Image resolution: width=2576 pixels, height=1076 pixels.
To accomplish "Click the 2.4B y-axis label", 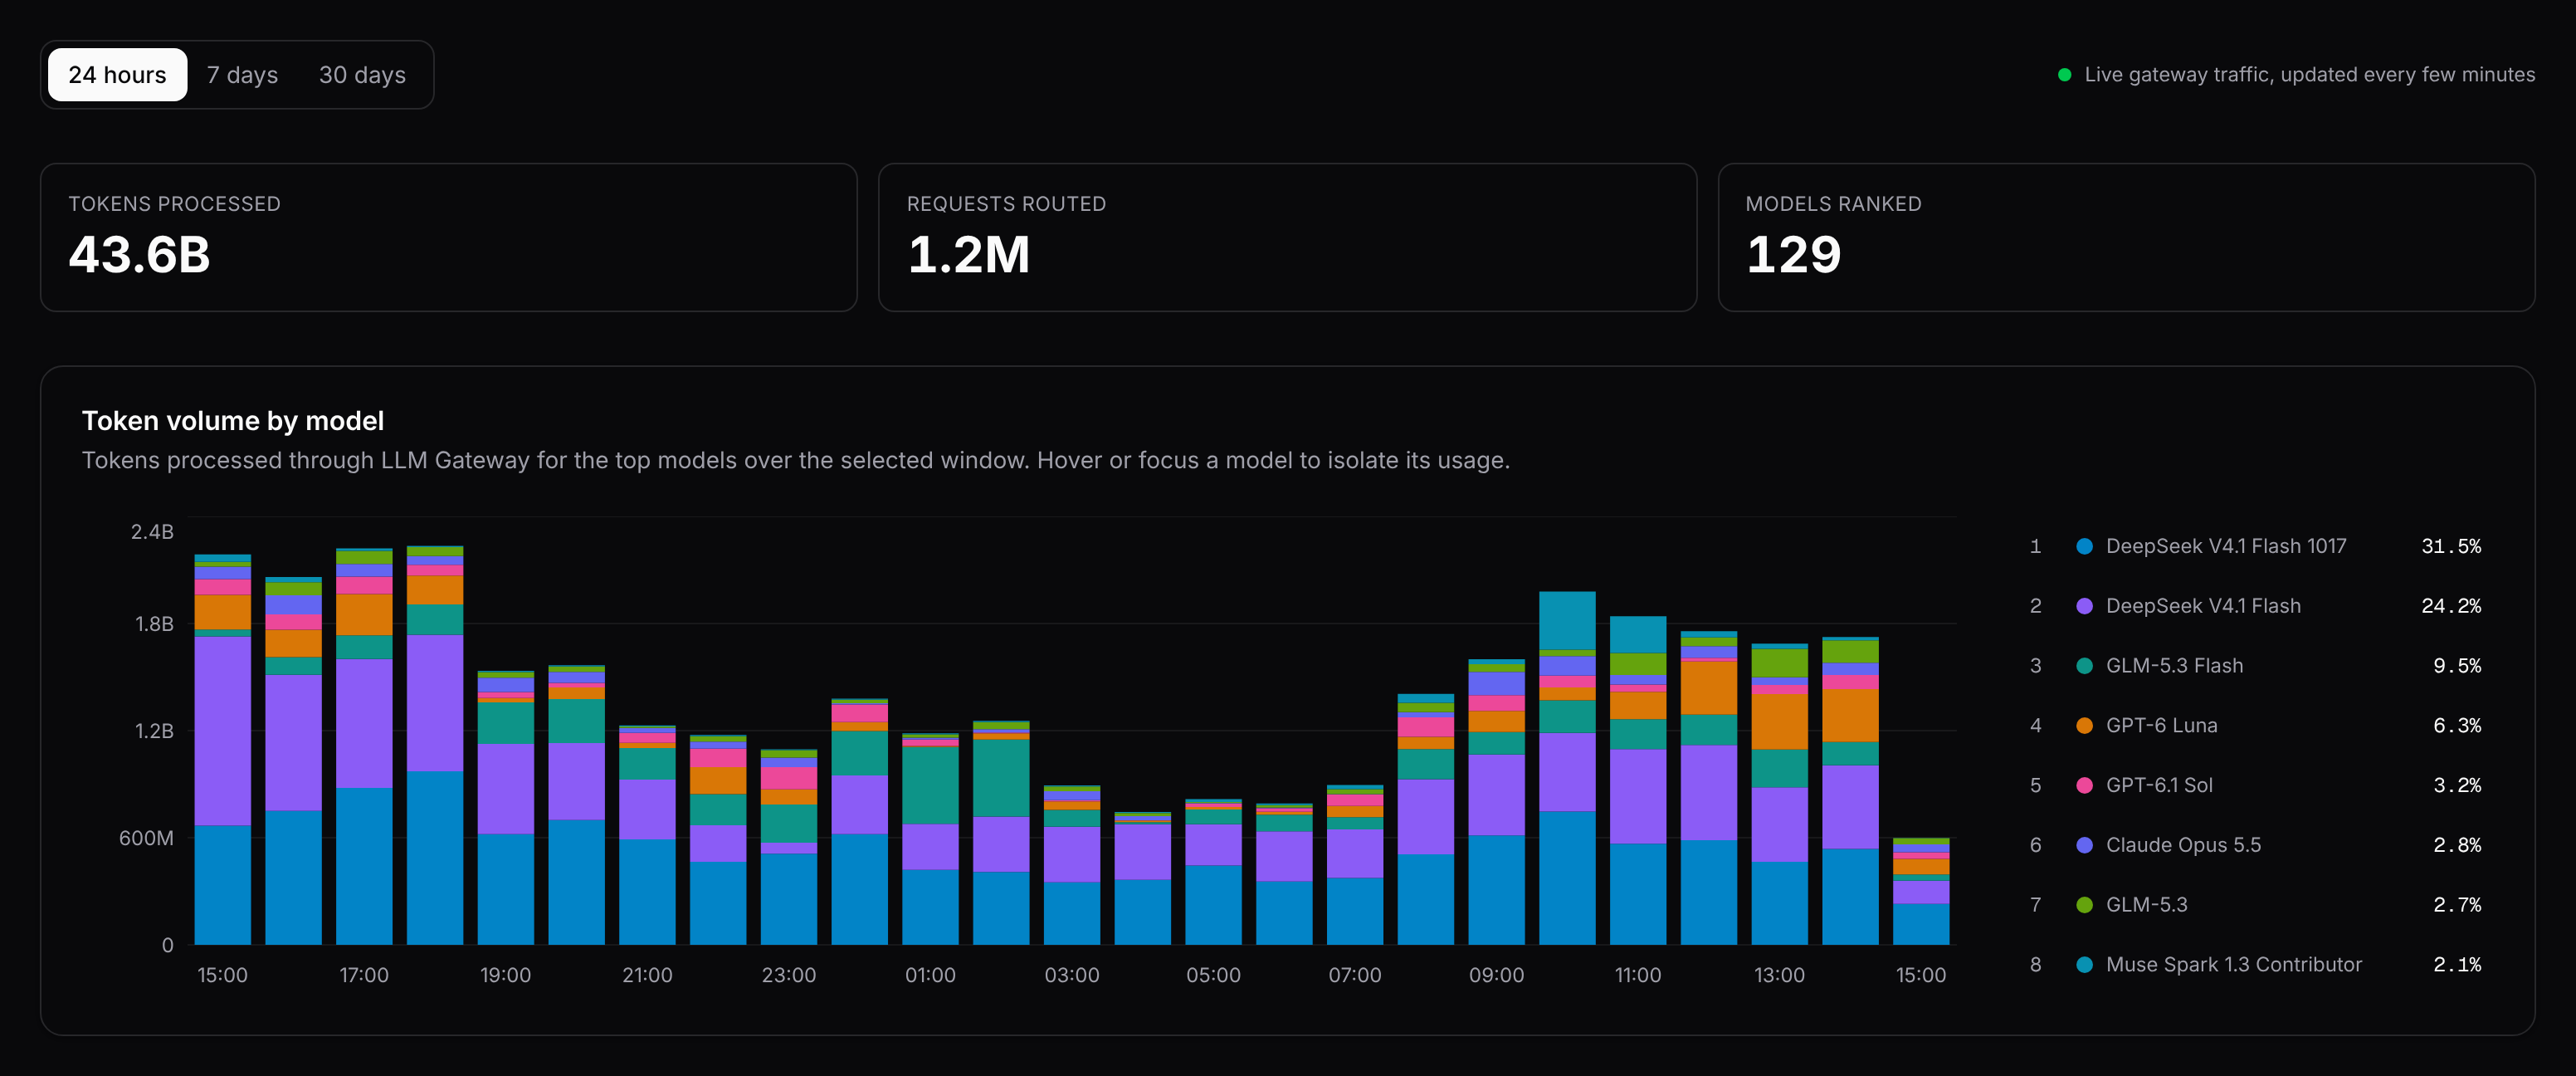I will coord(152,532).
